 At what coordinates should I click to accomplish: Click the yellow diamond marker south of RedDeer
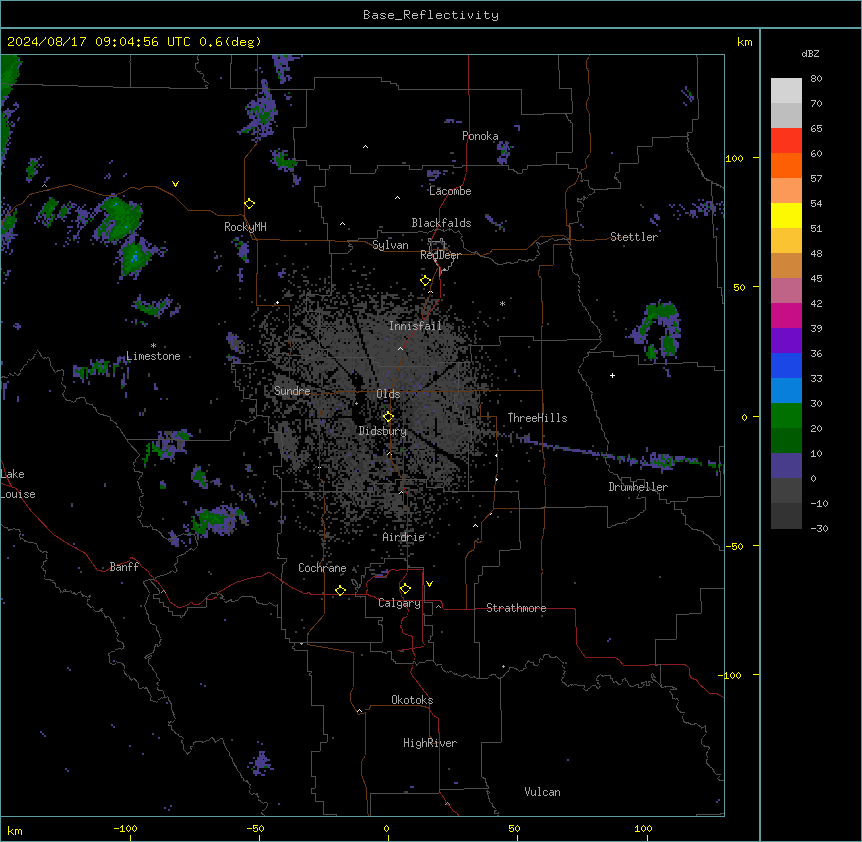tap(426, 281)
